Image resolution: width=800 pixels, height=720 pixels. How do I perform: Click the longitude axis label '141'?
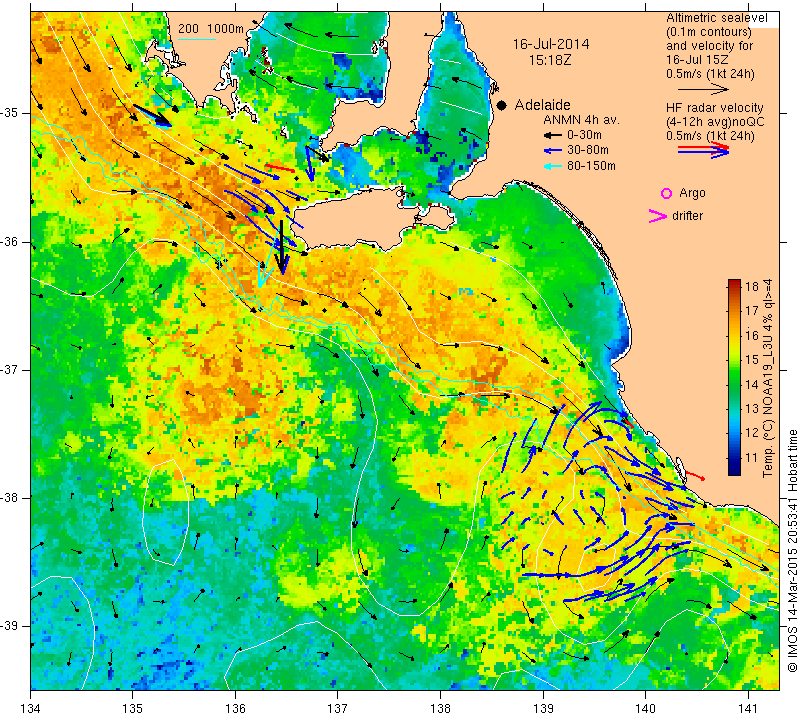748,709
